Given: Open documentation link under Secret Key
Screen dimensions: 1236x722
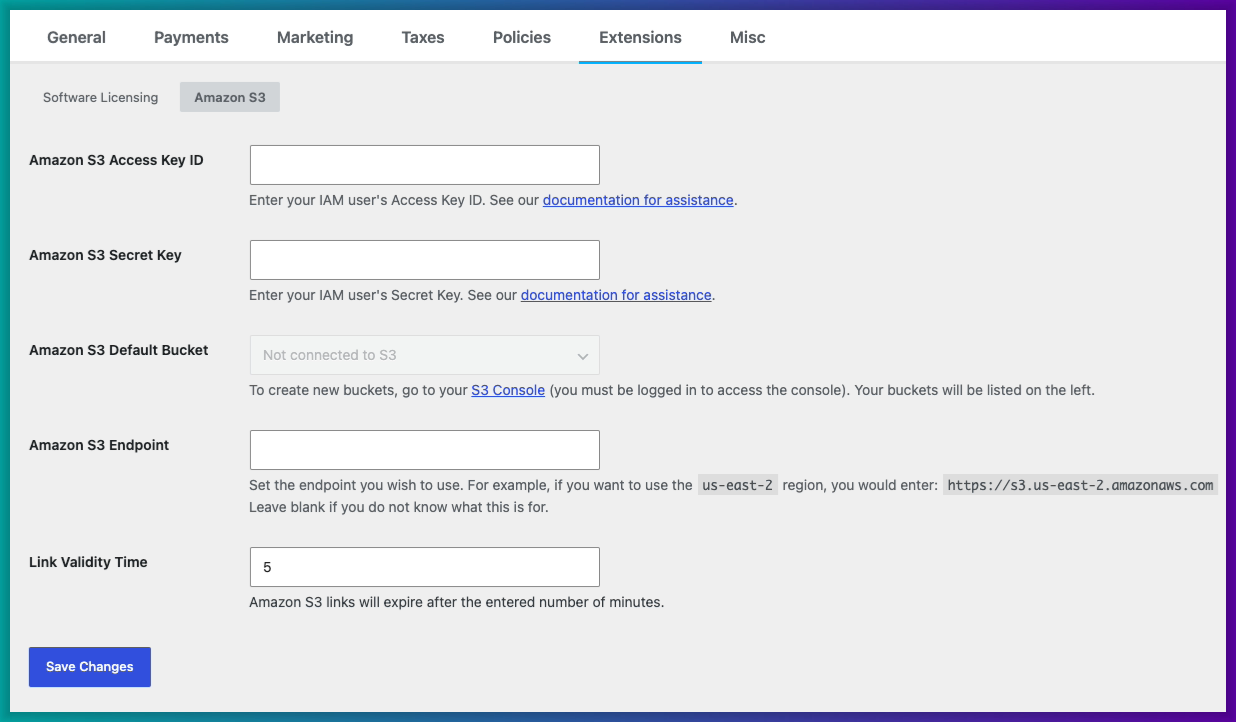Looking at the screenshot, I should (616, 295).
